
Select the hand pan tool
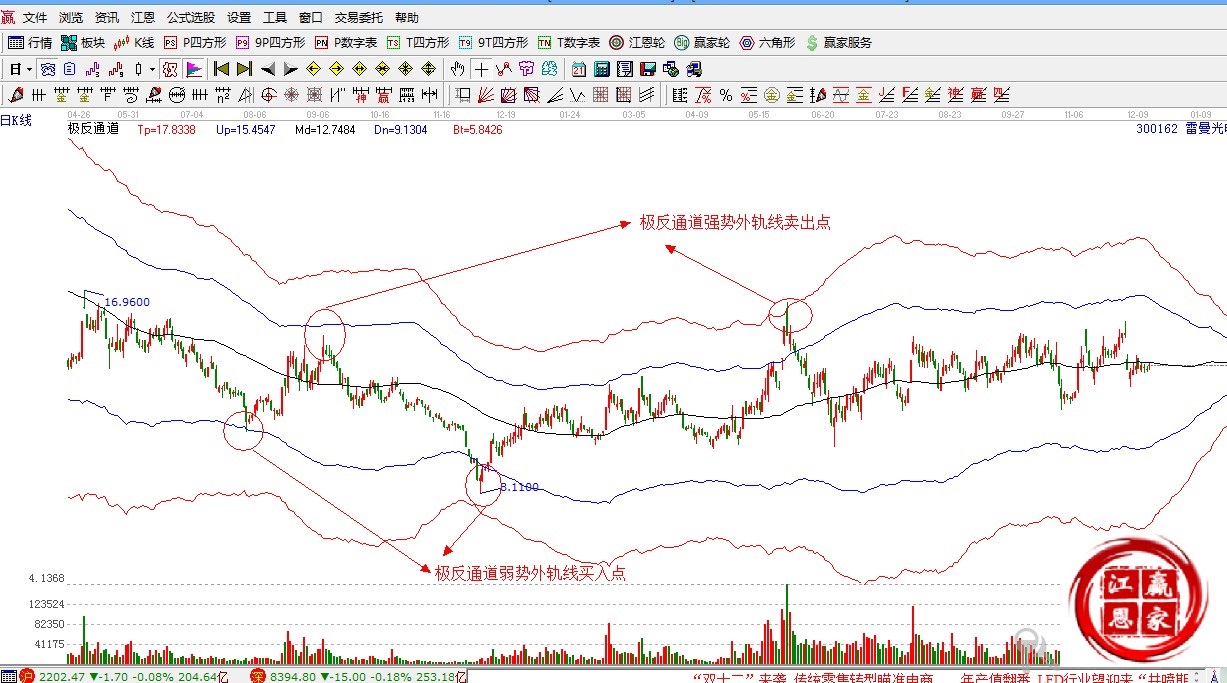458,69
